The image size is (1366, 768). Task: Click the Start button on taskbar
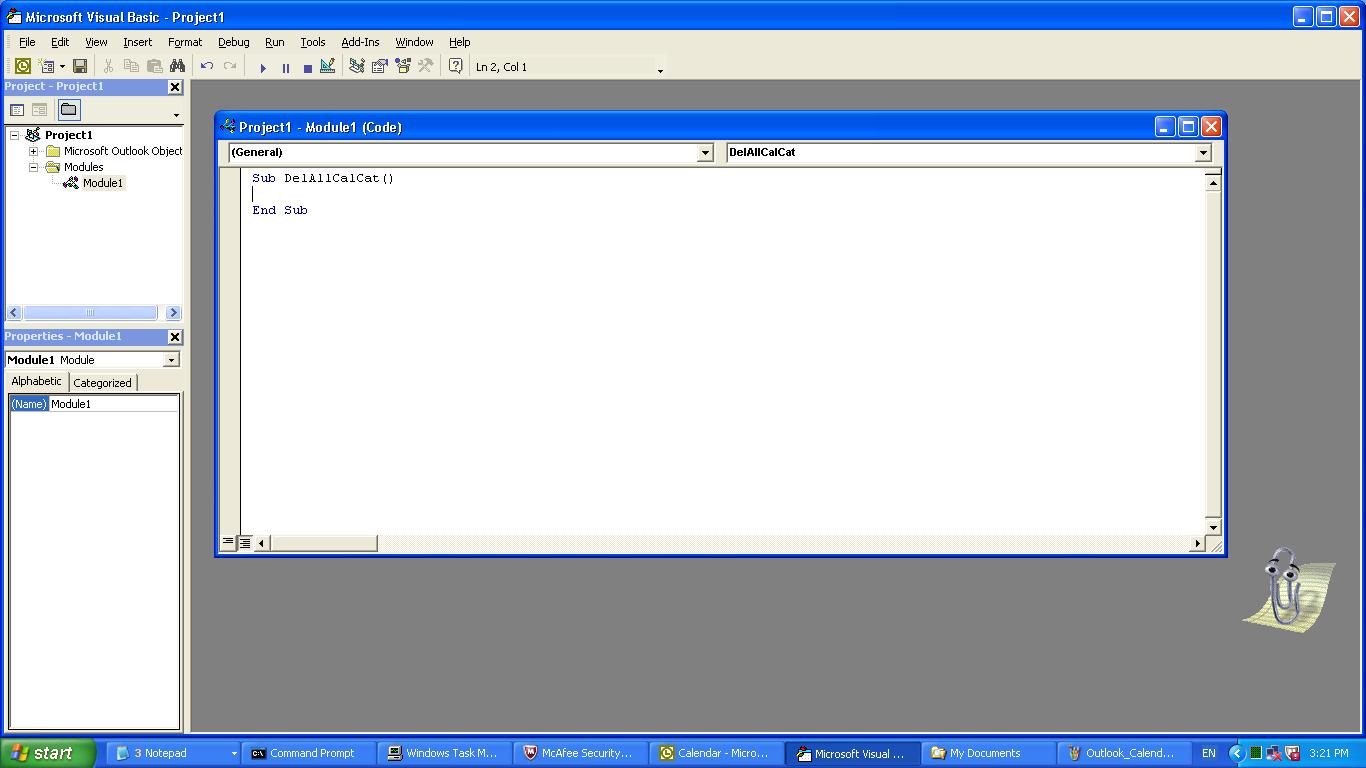click(47, 753)
